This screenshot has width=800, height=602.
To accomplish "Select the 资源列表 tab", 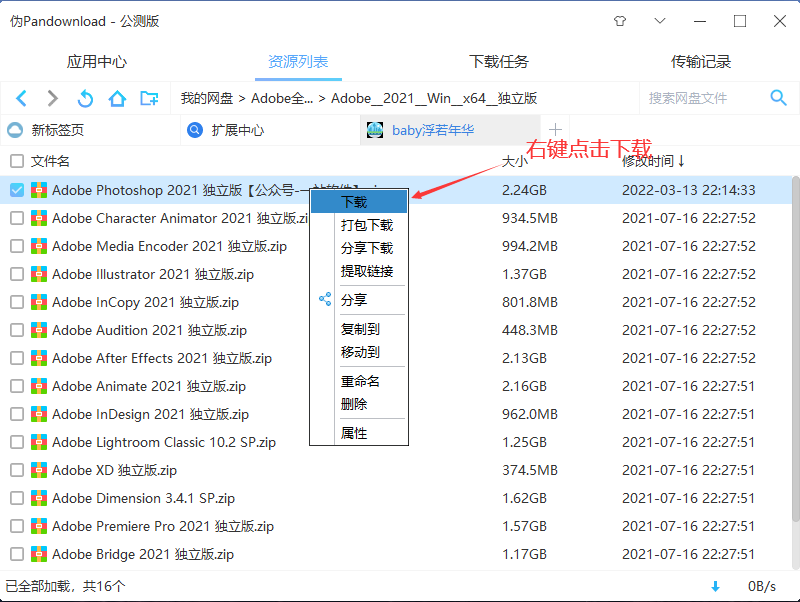I will [x=298, y=62].
